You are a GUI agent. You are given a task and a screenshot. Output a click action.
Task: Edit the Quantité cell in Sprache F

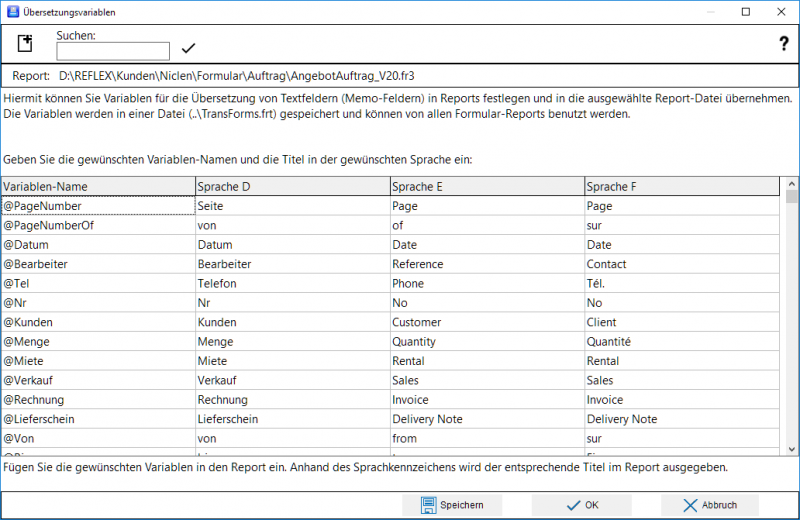point(680,342)
